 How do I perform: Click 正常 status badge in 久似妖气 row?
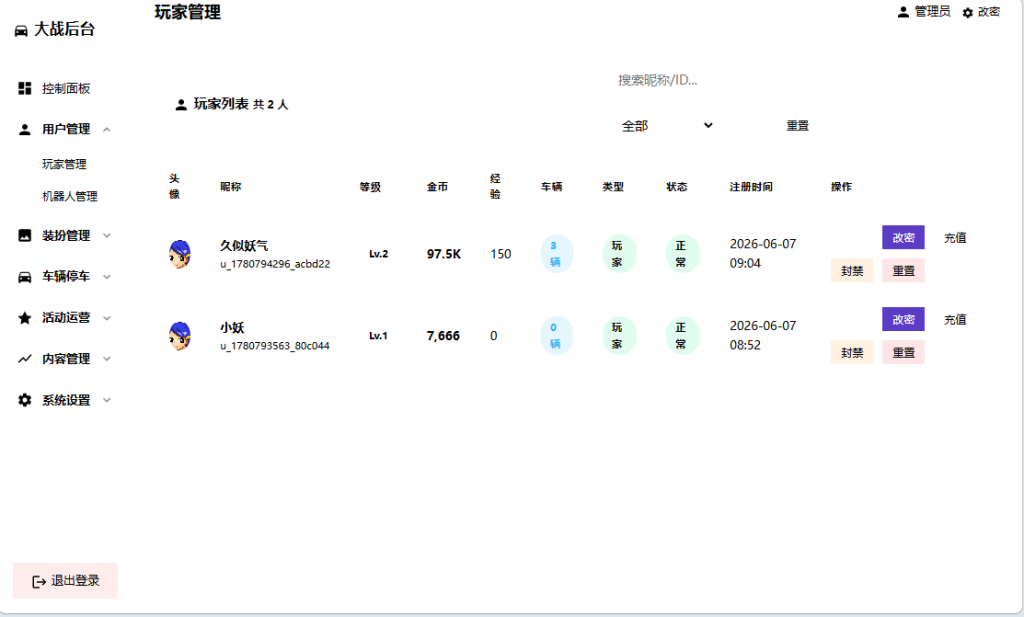point(682,253)
